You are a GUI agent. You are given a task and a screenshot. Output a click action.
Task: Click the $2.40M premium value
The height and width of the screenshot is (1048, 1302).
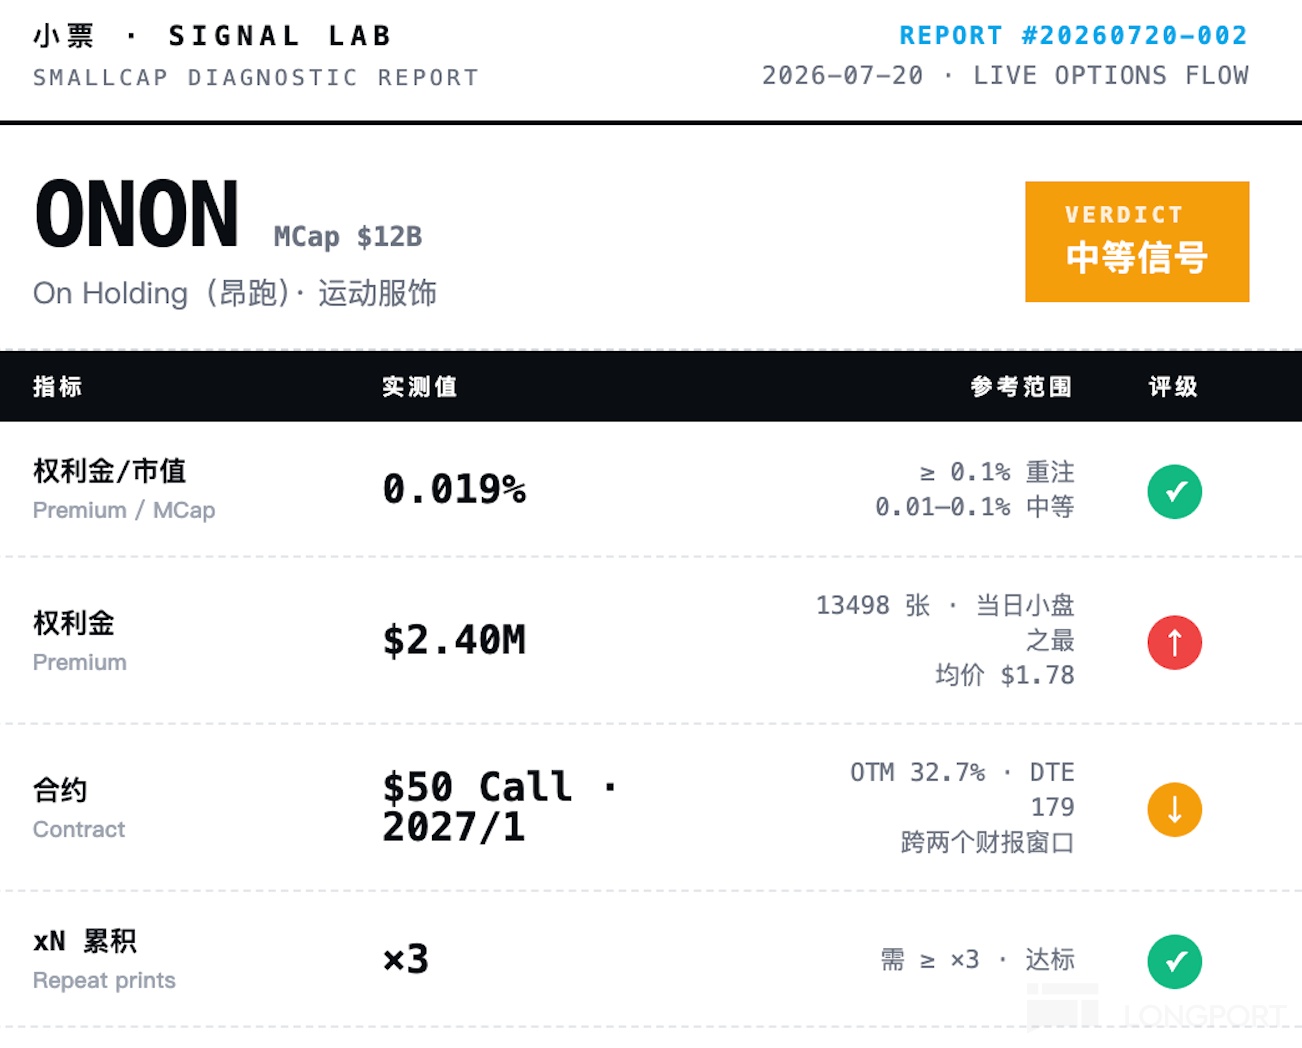point(454,640)
